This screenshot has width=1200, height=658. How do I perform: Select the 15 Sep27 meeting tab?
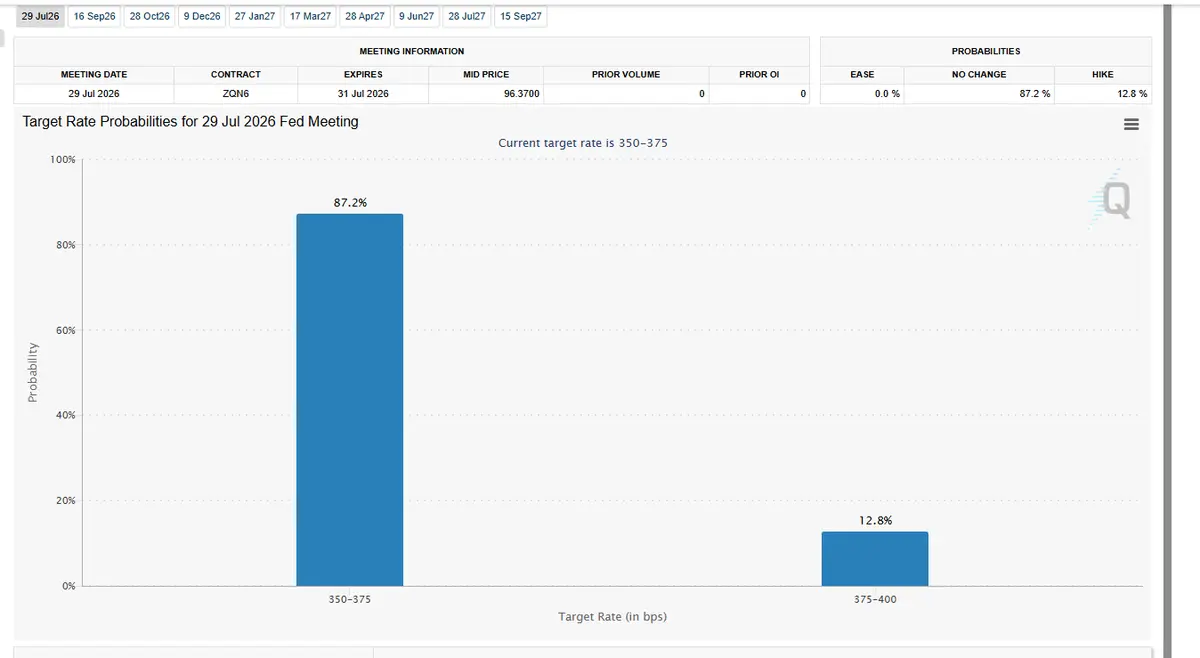521,17
